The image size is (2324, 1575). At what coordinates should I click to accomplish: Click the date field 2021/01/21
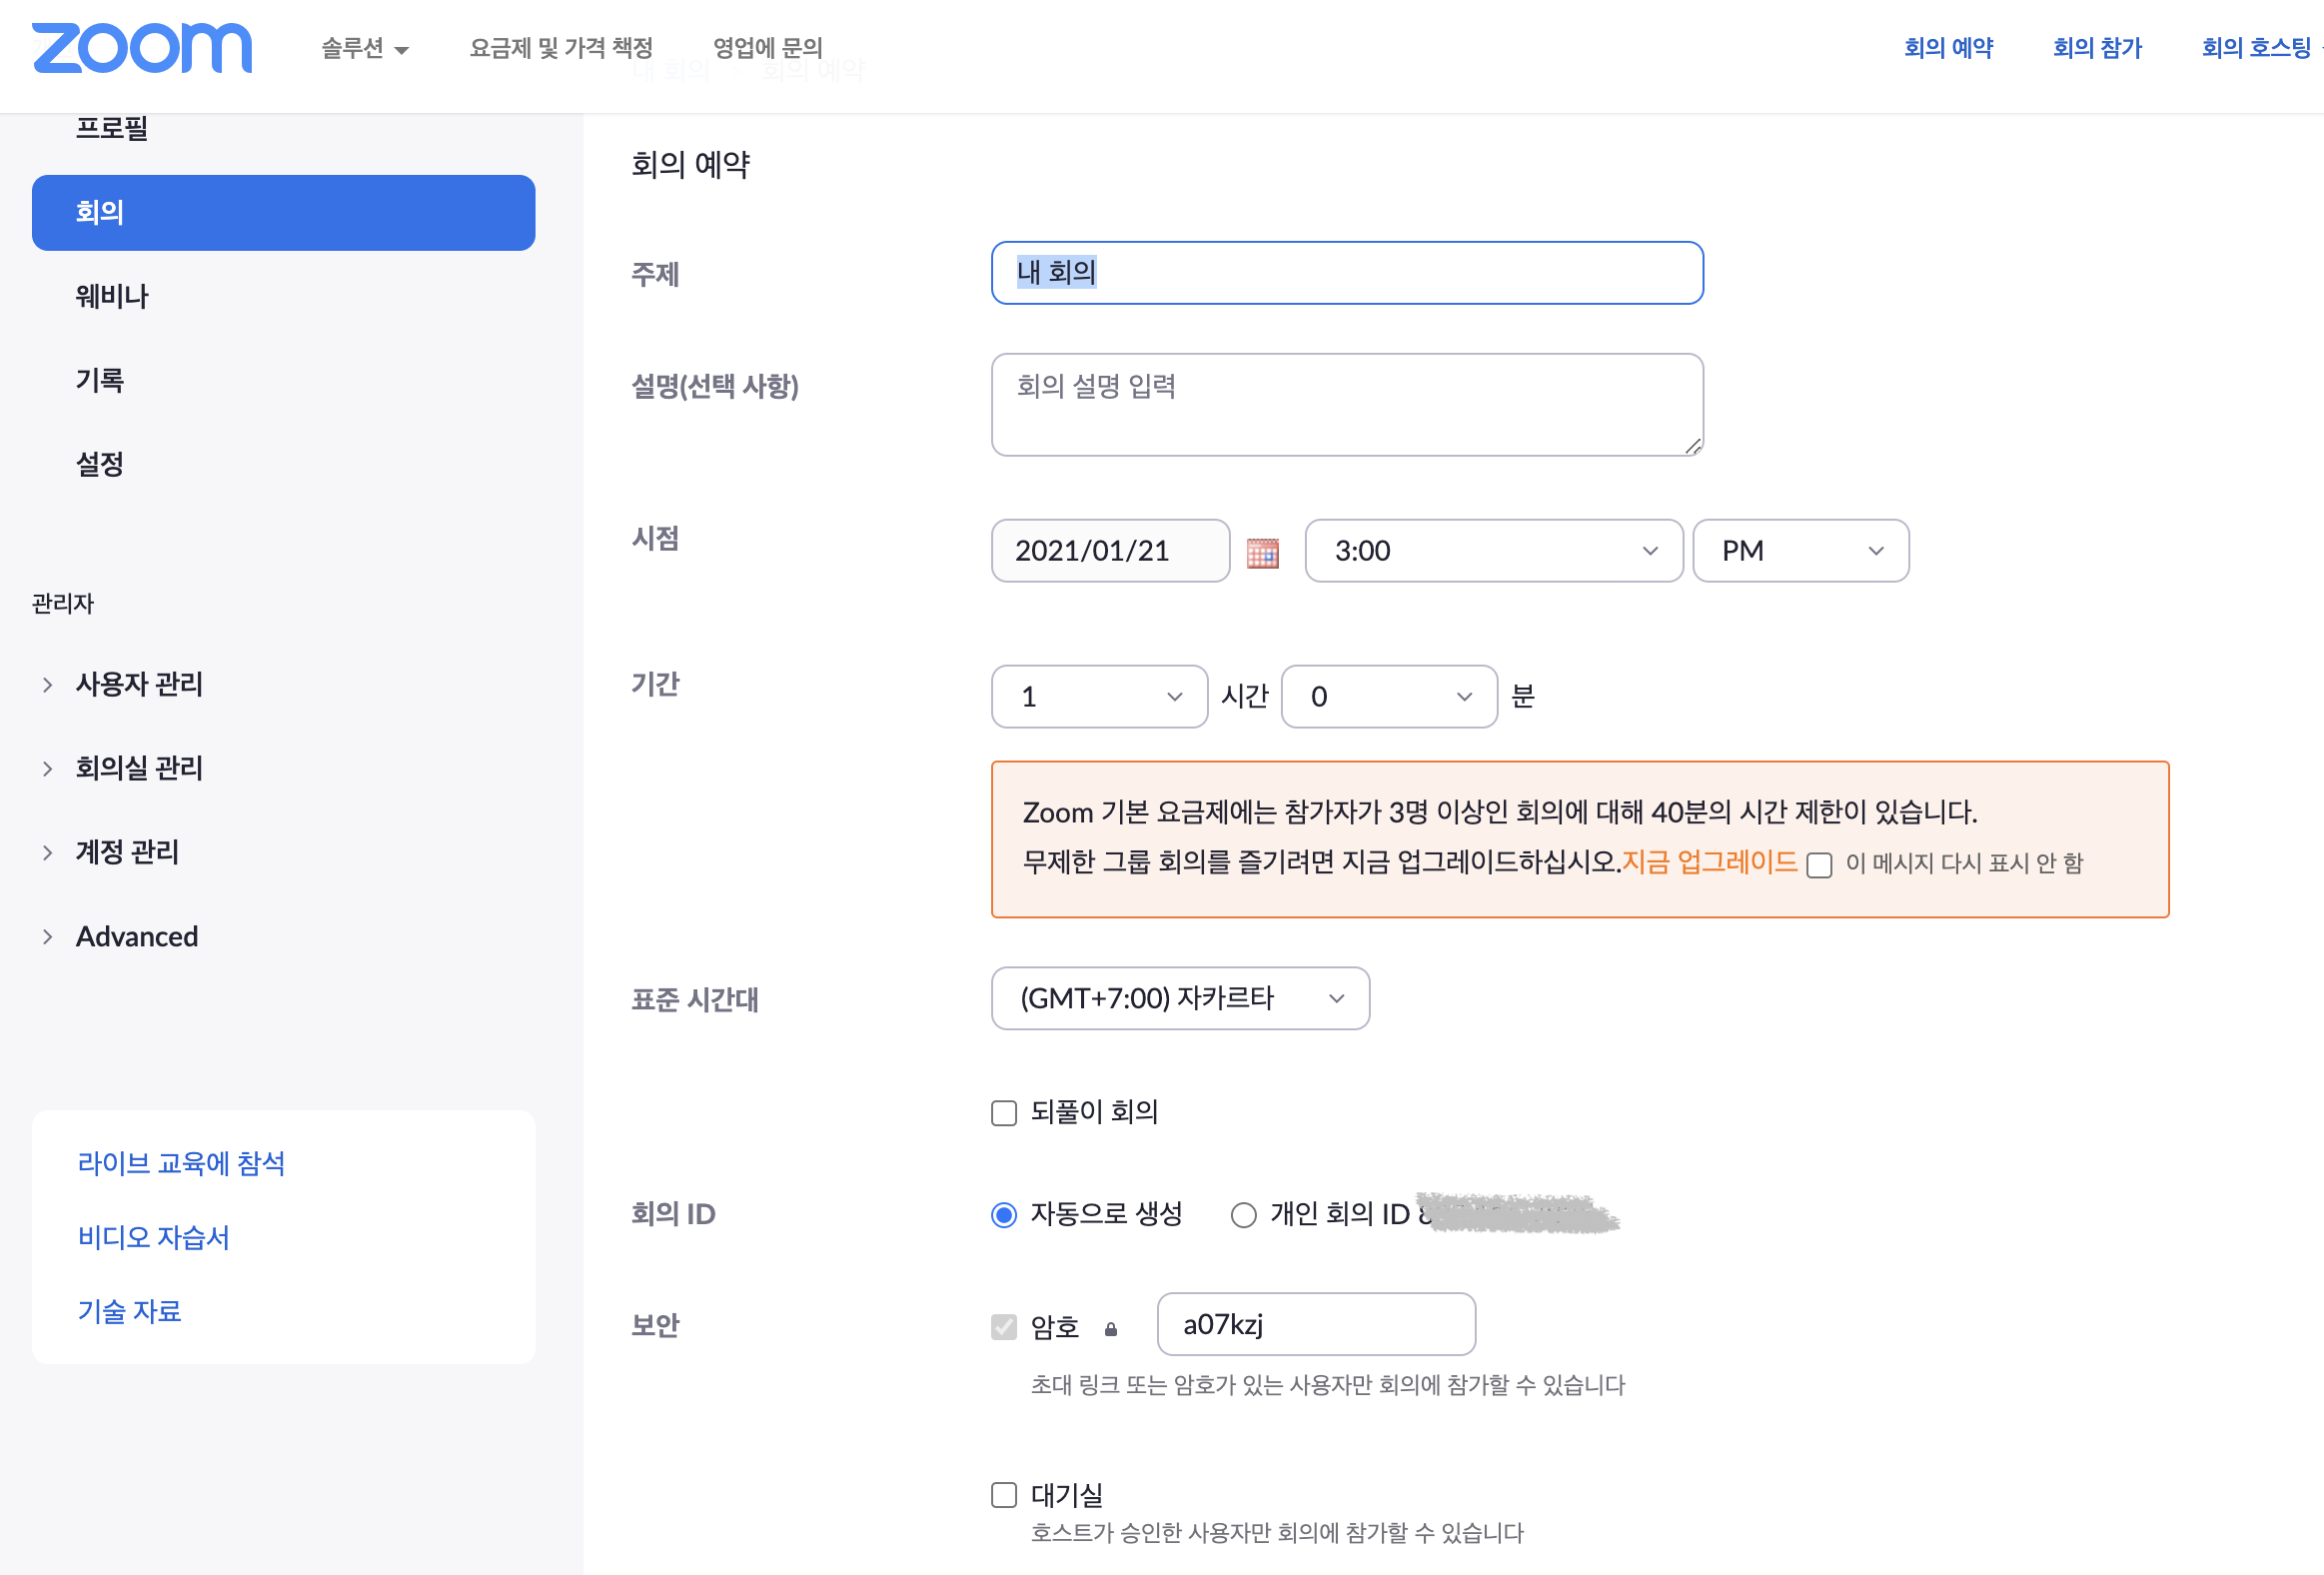click(x=1110, y=551)
